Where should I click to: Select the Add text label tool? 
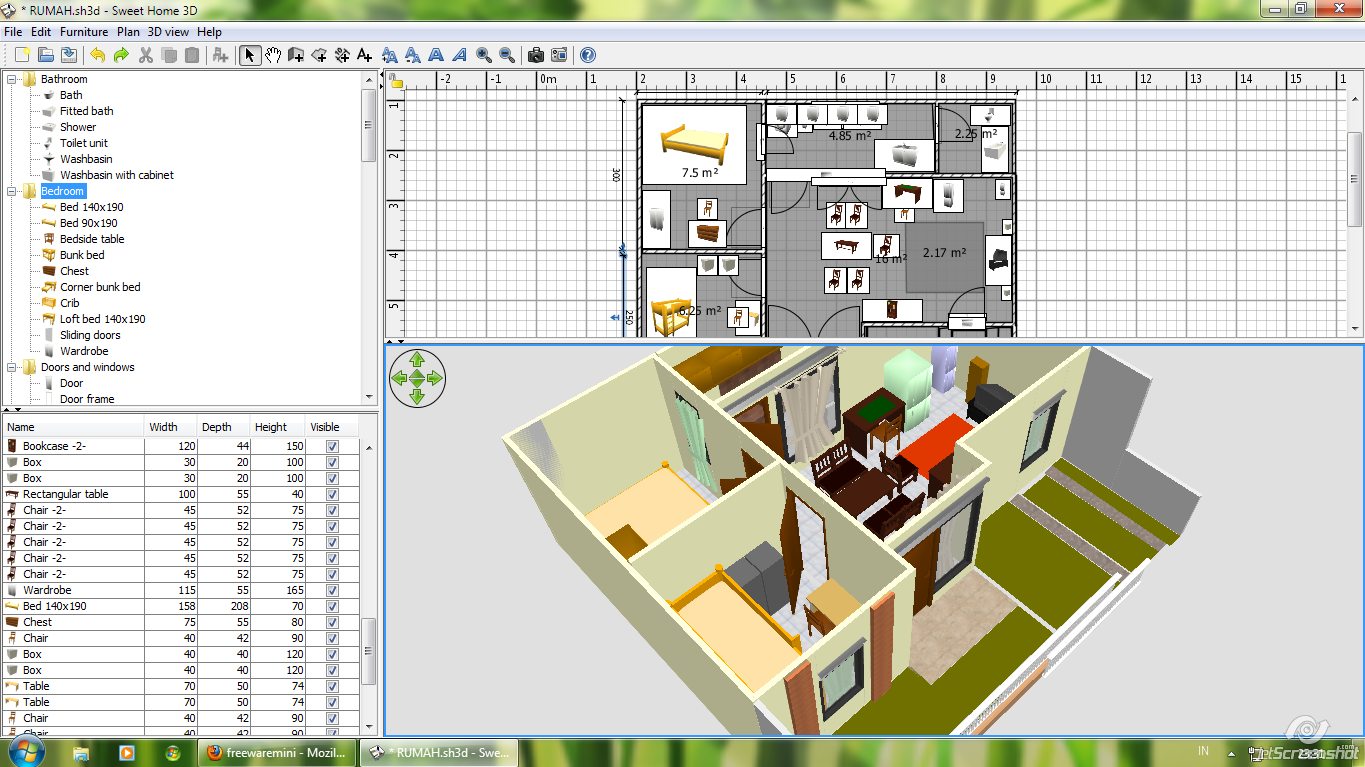point(365,55)
